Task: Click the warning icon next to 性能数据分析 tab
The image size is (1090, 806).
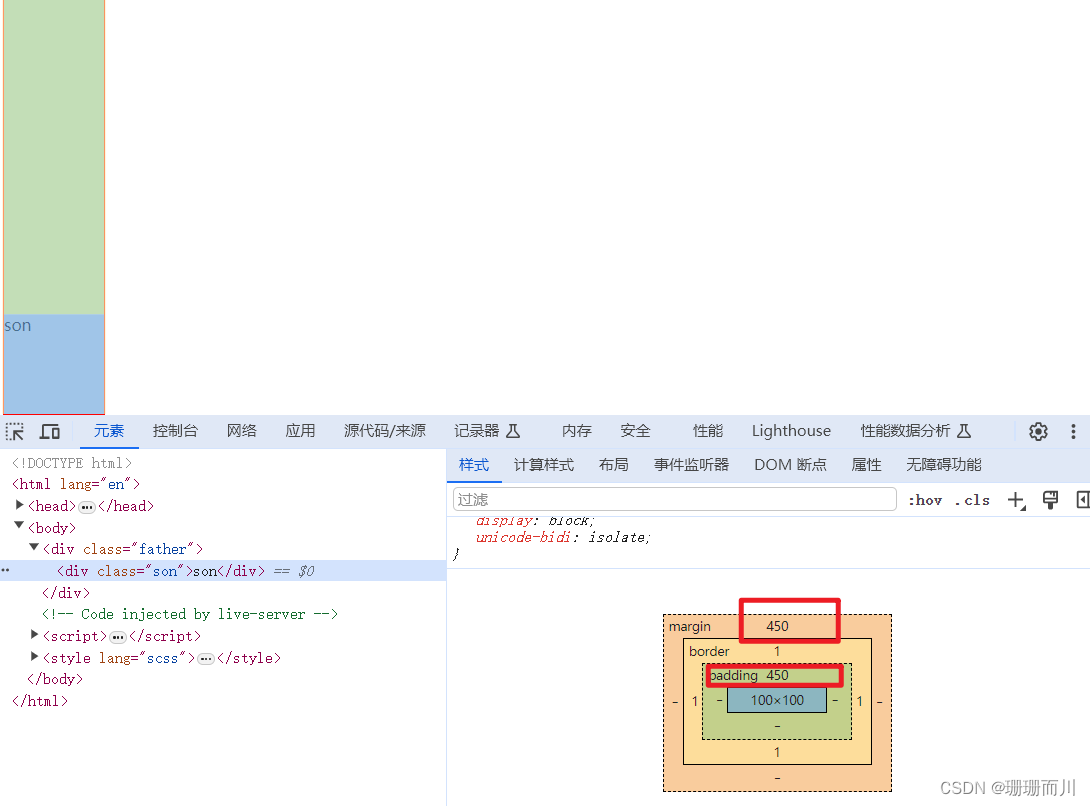Action: click(962, 431)
